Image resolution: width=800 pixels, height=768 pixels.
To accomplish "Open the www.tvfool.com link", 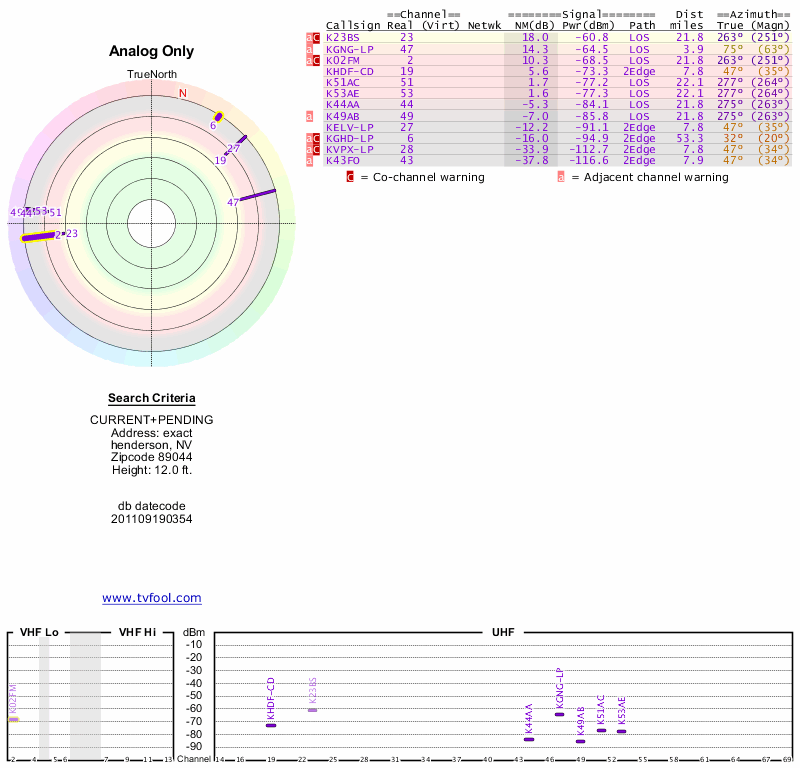I will 151,598.
